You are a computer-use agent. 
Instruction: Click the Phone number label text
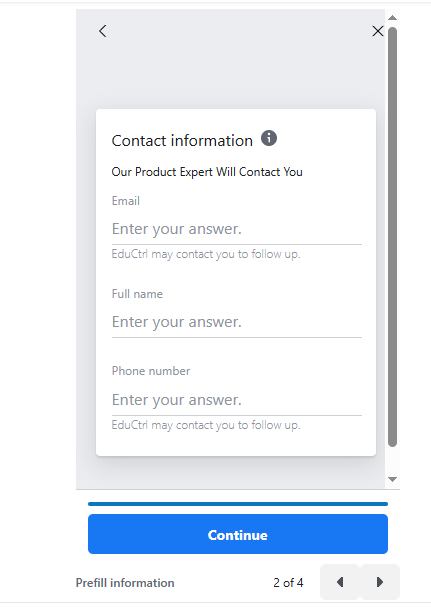[151, 371]
